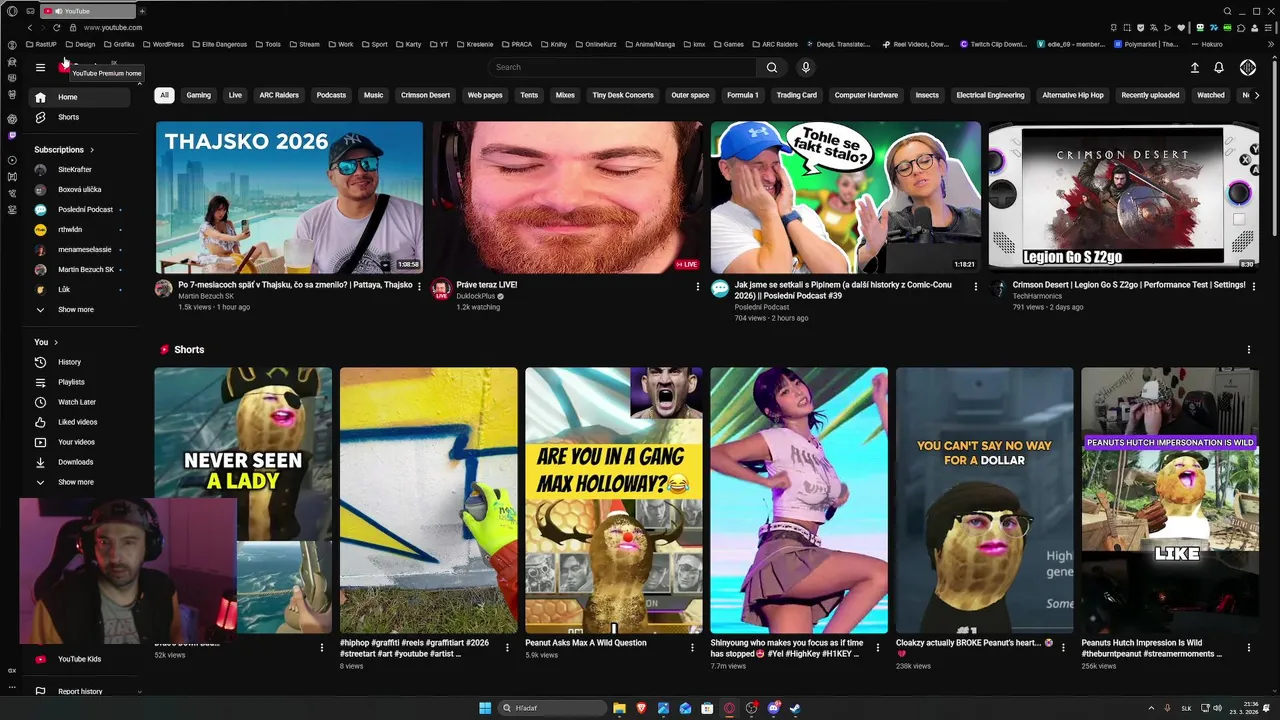The width and height of the screenshot is (1280, 720).
Task: Click the Windows Start button in taskbar
Action: tap(485, 708)
